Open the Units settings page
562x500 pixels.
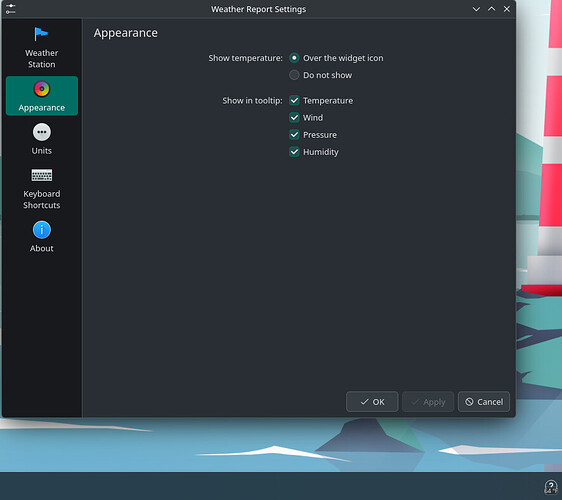pyautogui.click(x=42, y=139)
